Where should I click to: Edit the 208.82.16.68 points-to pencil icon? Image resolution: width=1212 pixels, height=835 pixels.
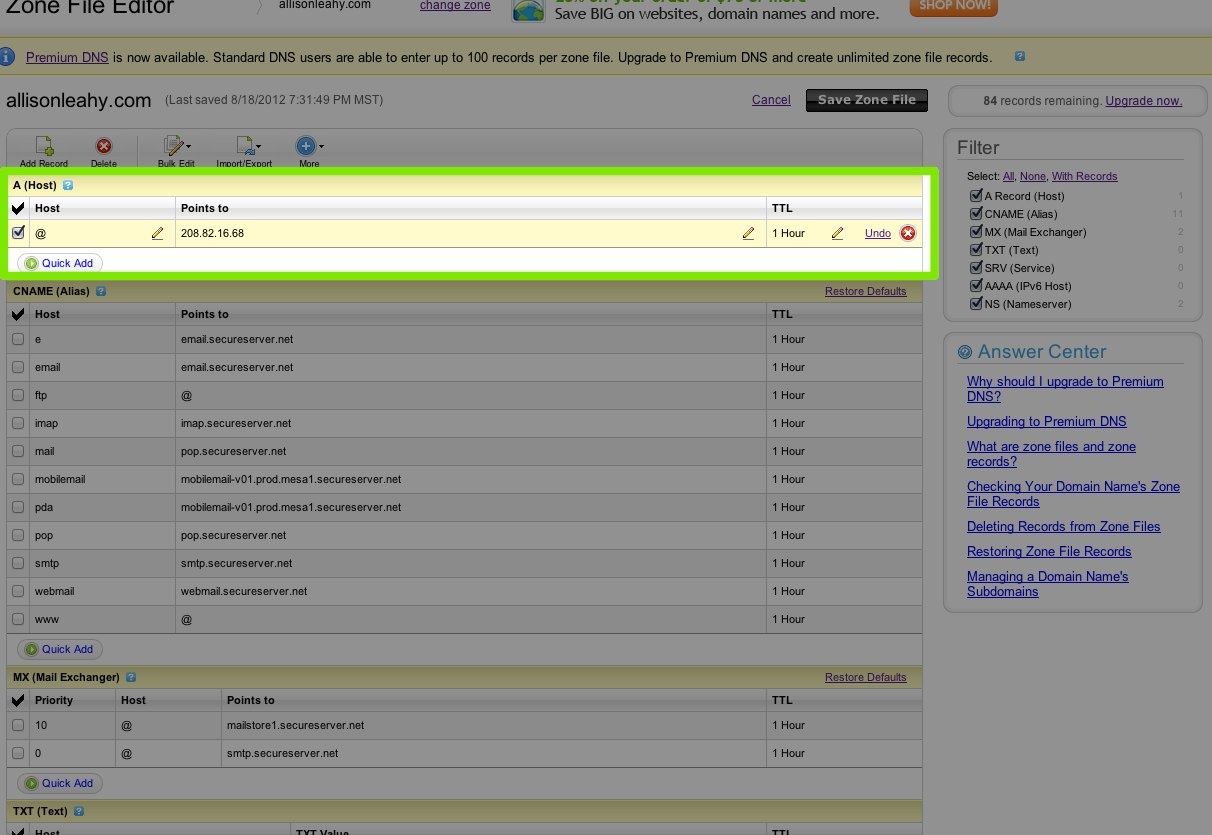748,233
